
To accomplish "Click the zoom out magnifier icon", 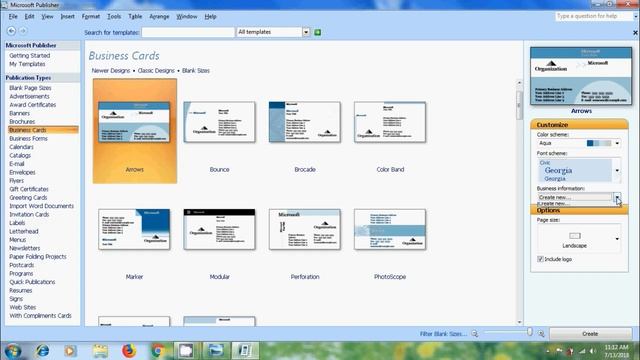I will [x=475, y=334].
